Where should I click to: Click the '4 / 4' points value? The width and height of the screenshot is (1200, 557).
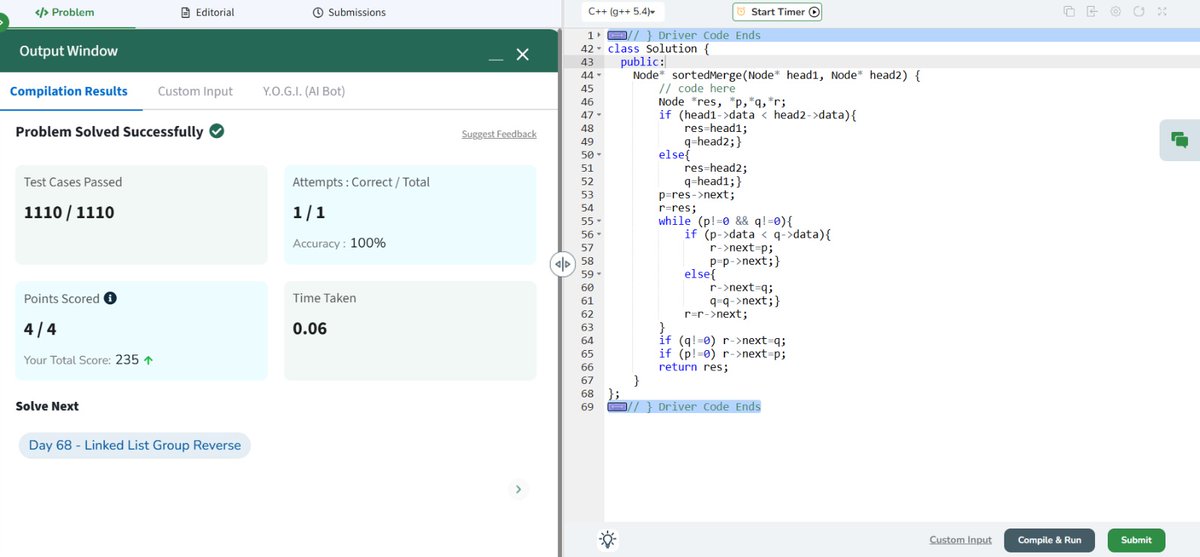40,328
